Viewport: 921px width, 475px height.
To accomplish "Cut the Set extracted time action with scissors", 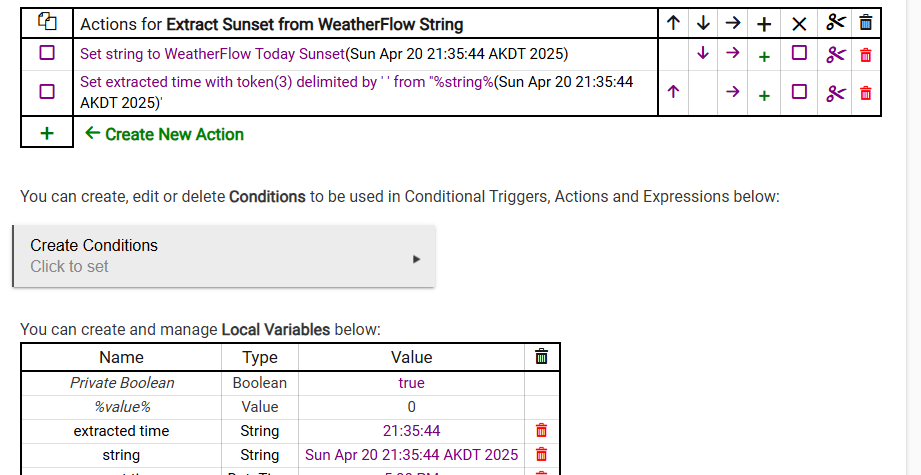I will click(x=835, y=93).
